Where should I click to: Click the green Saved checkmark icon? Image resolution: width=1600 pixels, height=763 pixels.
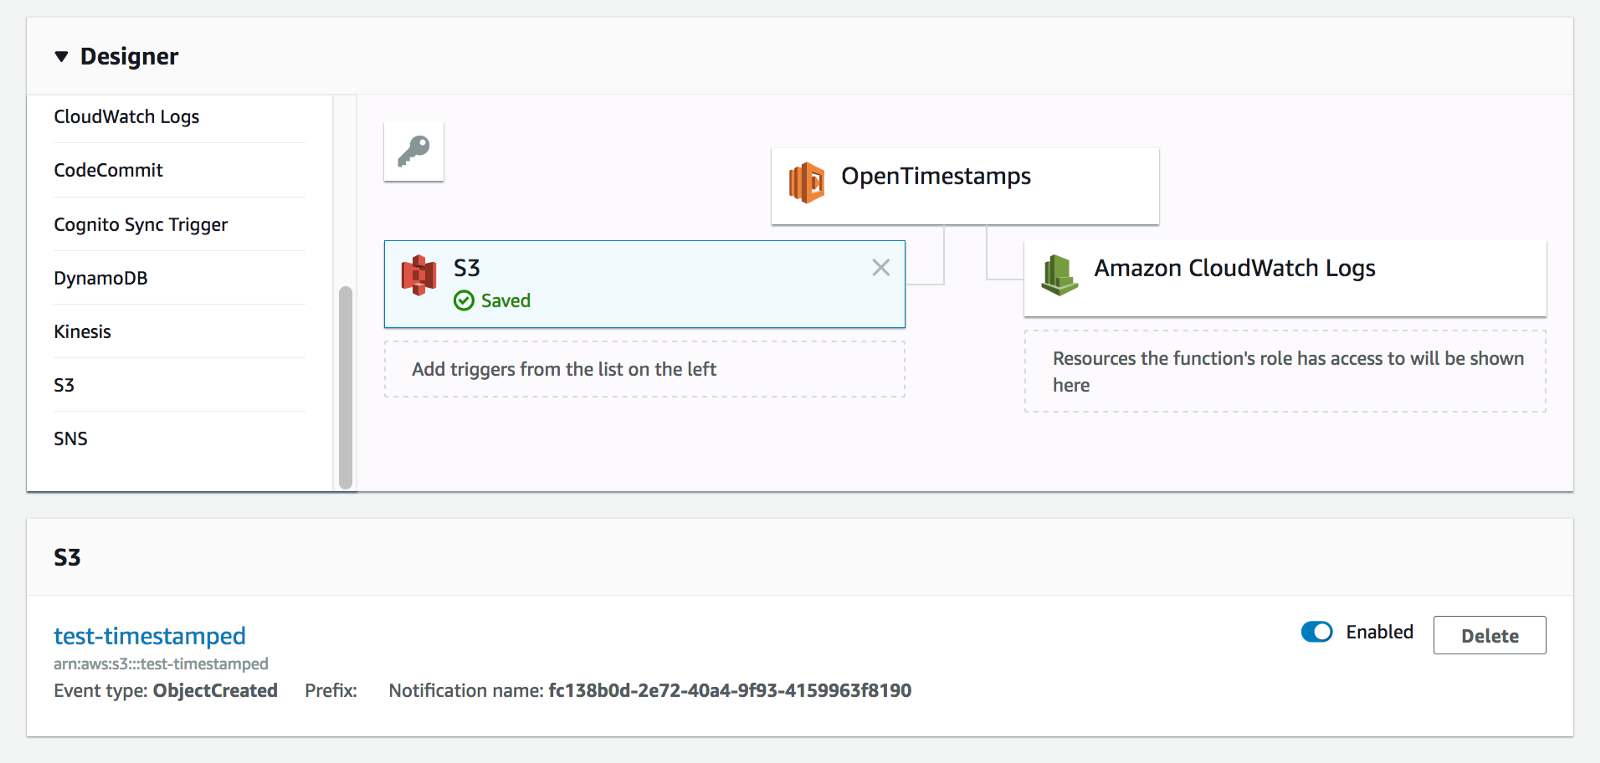pyautogui.click(x=464, y=301)
